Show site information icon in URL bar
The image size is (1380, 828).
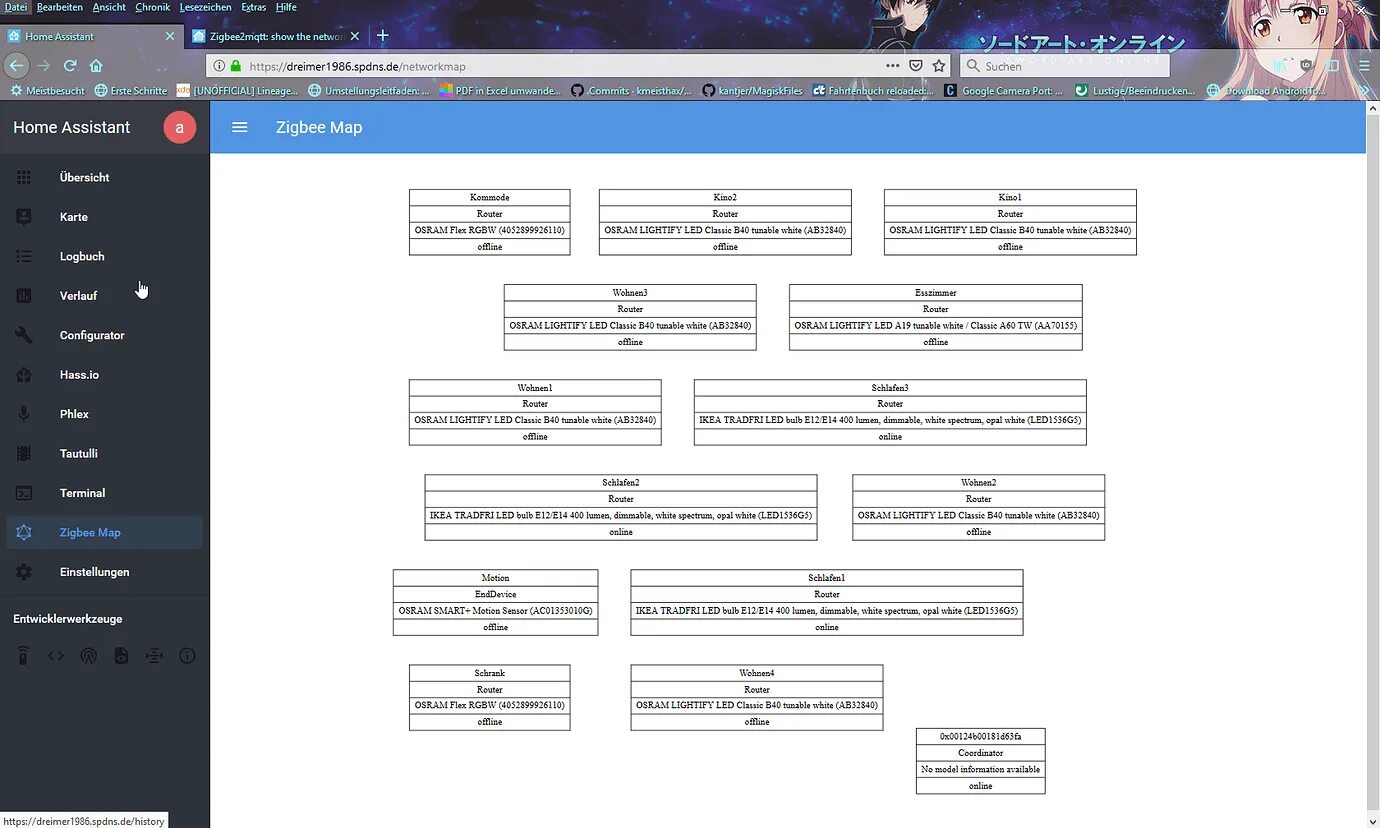(219, 66)
